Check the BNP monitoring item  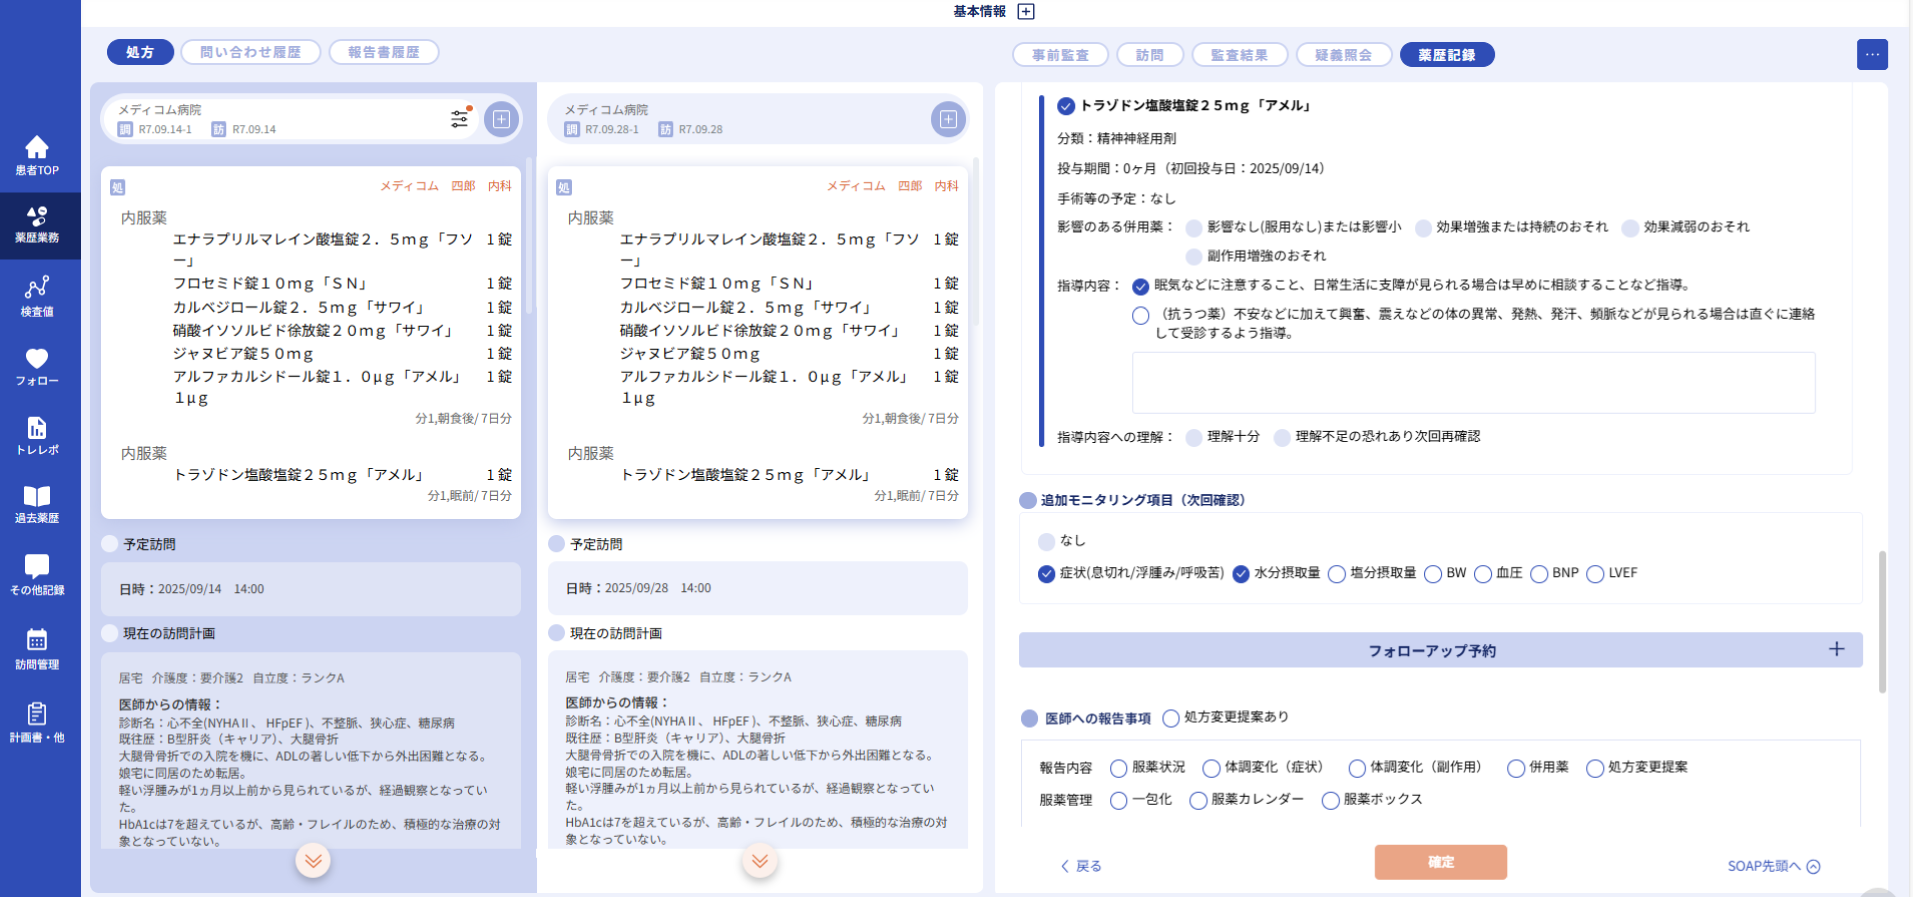point(1539,574)
